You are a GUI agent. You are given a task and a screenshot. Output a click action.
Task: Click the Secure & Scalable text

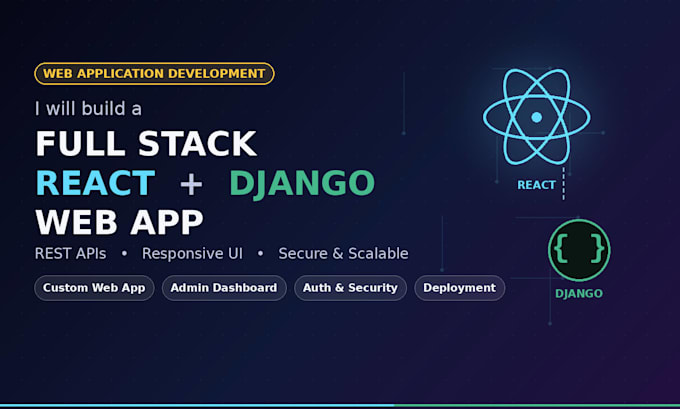pyautogui.click(x=343, y=253)
